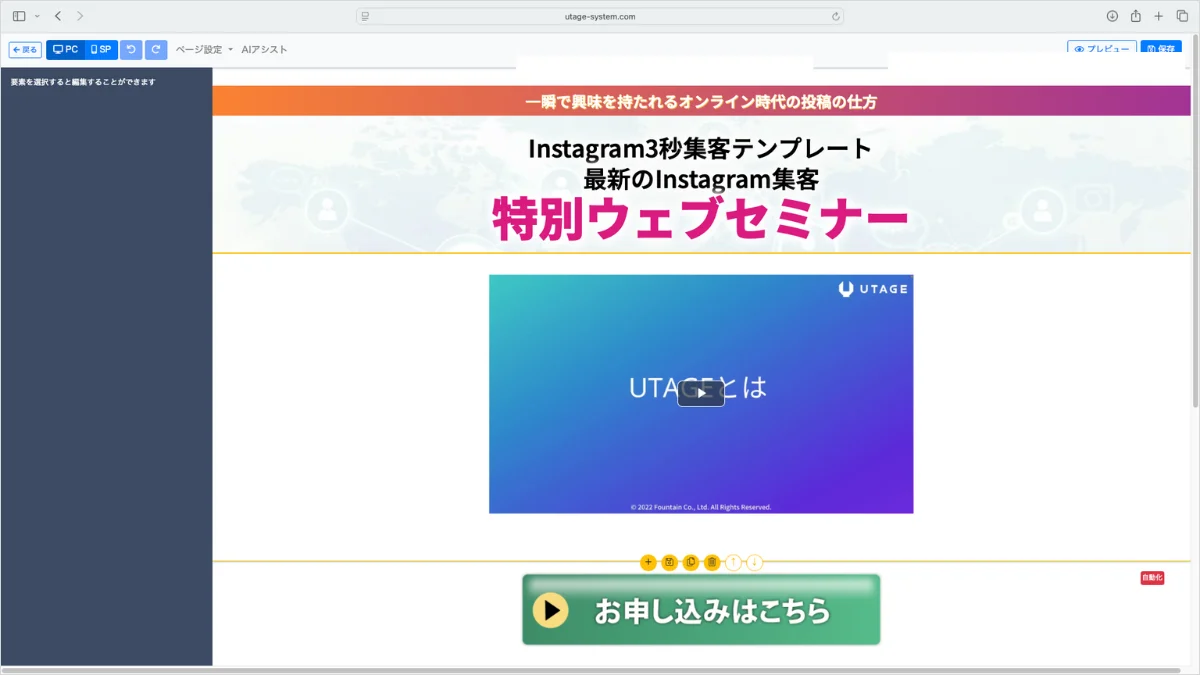1200x675 pixels.
Task: Click the red 自動化 badge
Action: (x=1152, y=578)
